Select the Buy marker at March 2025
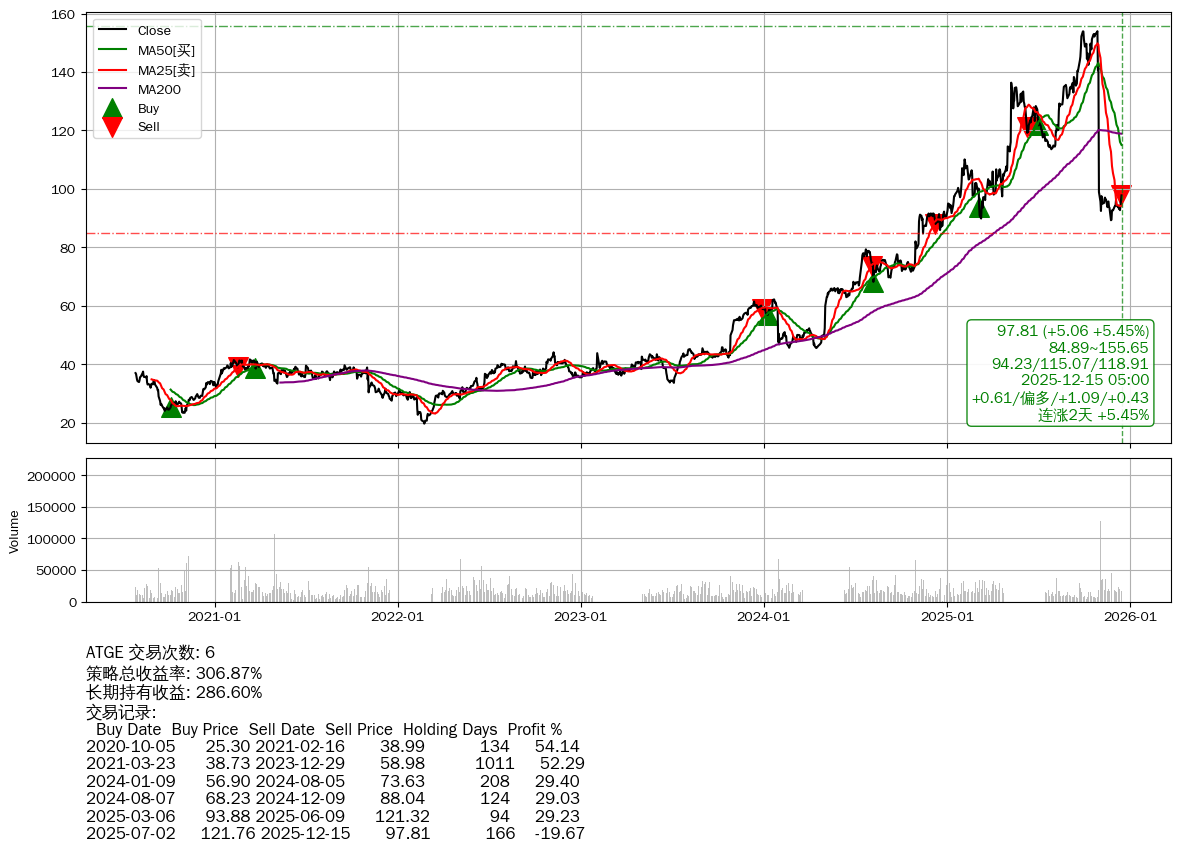This screenshot has height=851, width=1181. 979,207
